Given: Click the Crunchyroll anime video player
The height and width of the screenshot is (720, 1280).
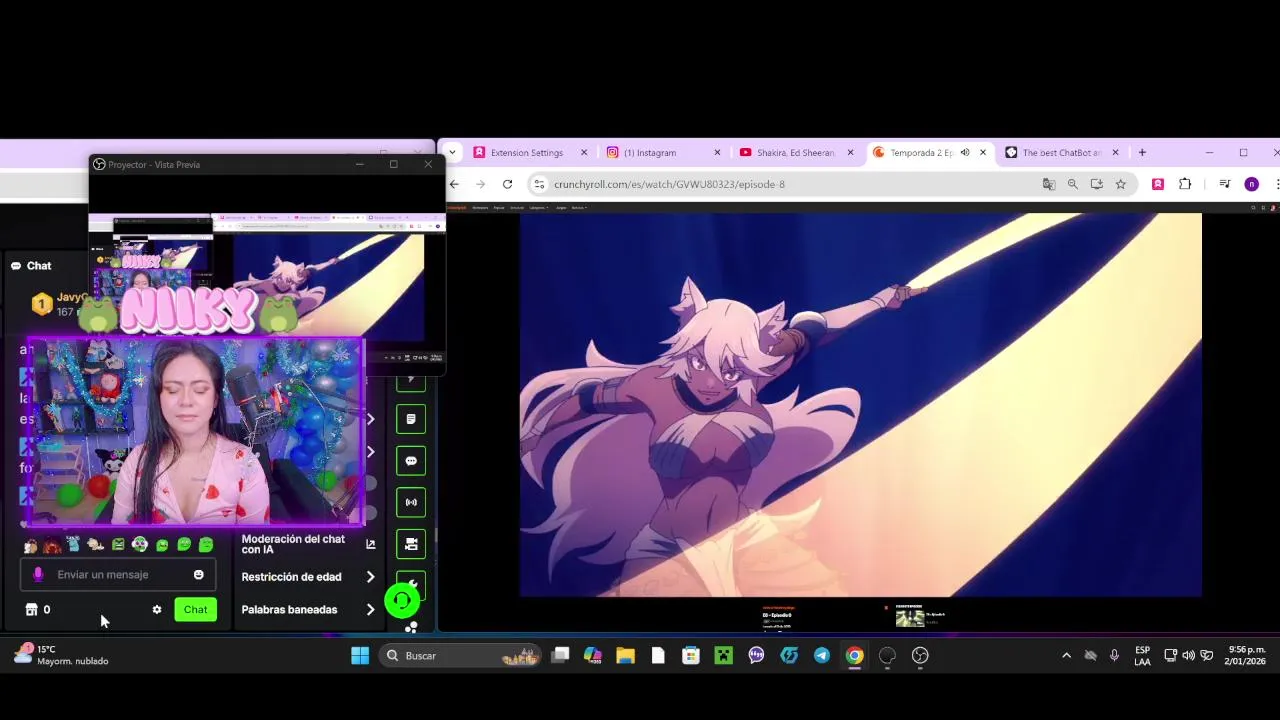Looking at the screenshot, I should (x=860, y=405).
